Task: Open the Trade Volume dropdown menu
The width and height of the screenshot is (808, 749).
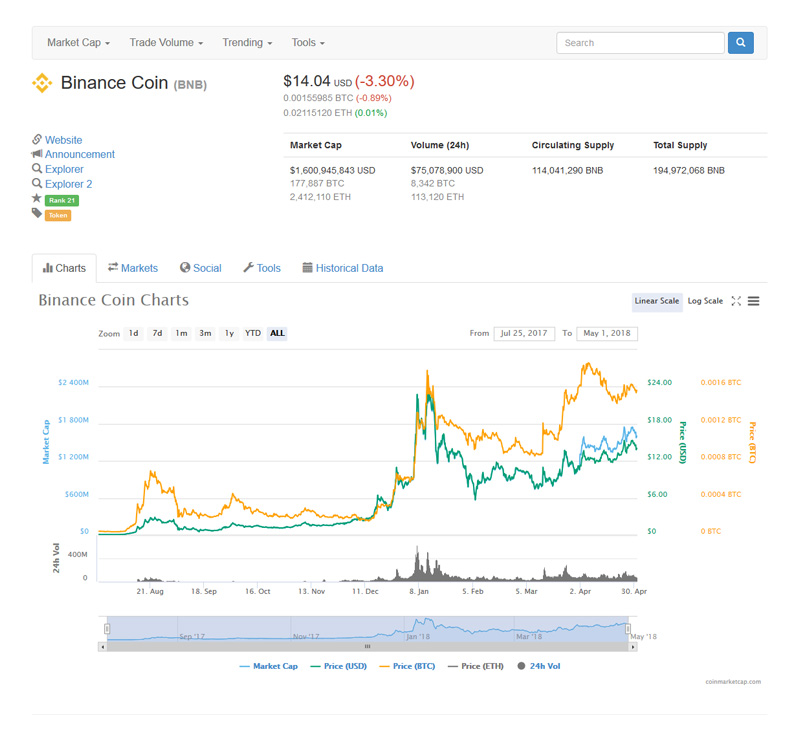Action: click(166, 43)
